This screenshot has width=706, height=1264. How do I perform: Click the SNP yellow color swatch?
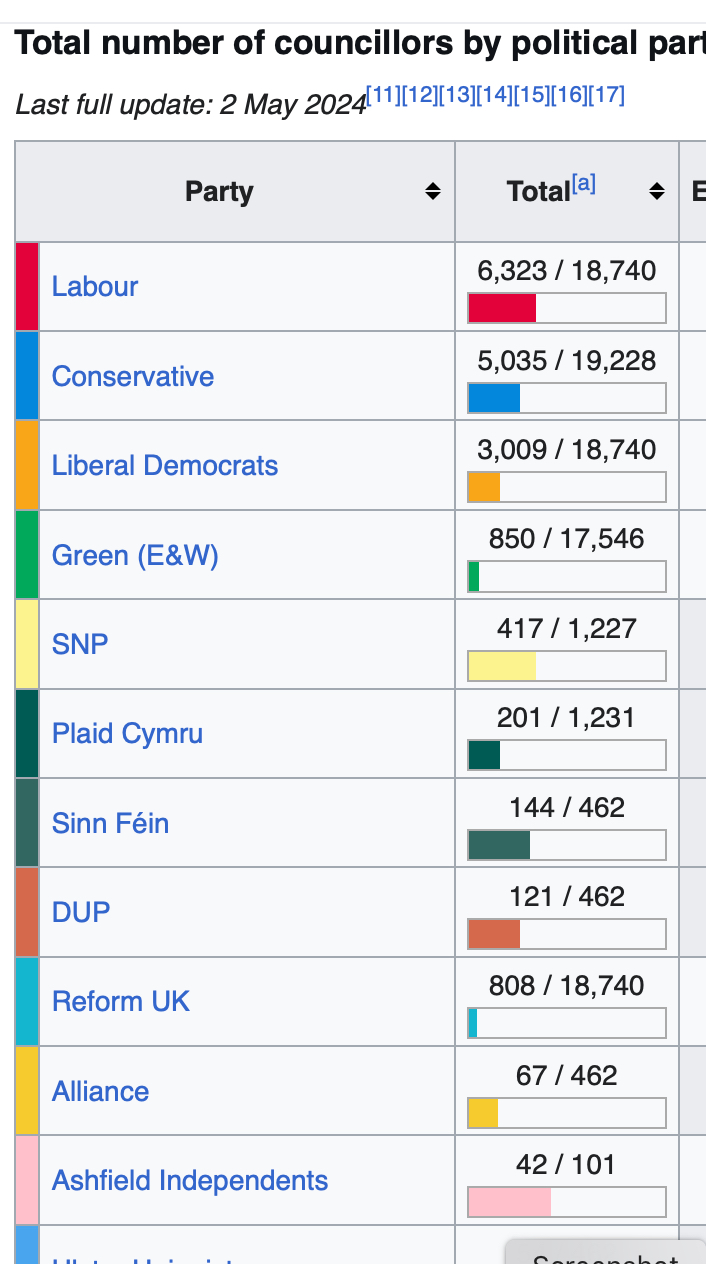(27, 644)
